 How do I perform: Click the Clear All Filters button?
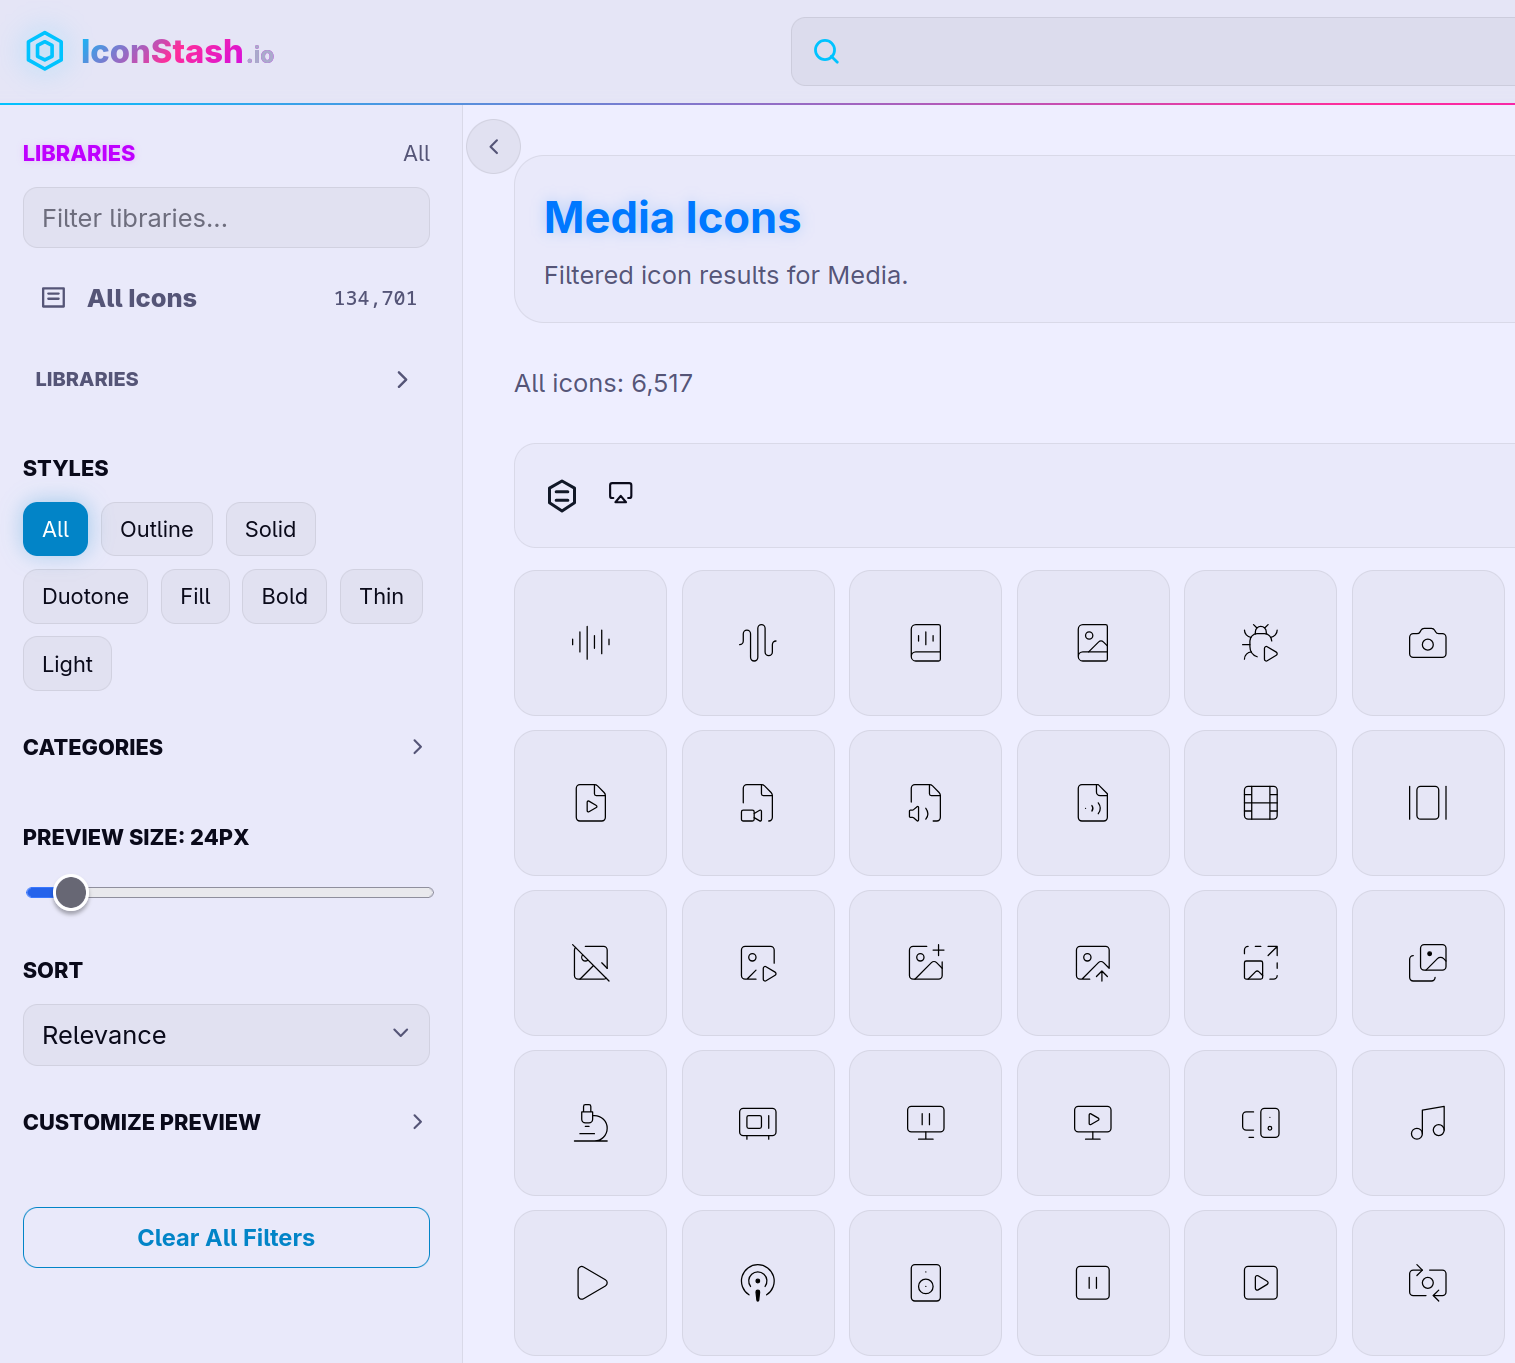tap(226, 1238)
